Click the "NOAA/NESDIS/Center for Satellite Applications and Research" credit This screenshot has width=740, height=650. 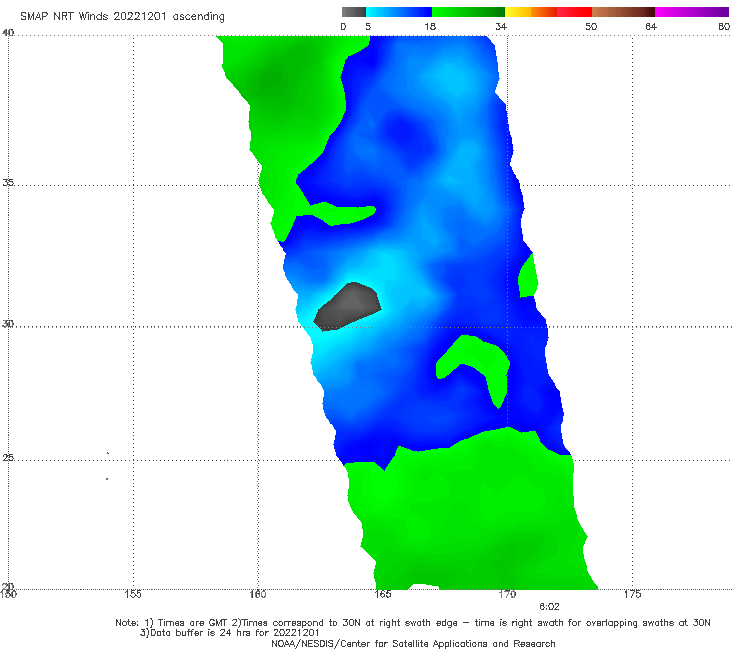(x=413, y=644)
